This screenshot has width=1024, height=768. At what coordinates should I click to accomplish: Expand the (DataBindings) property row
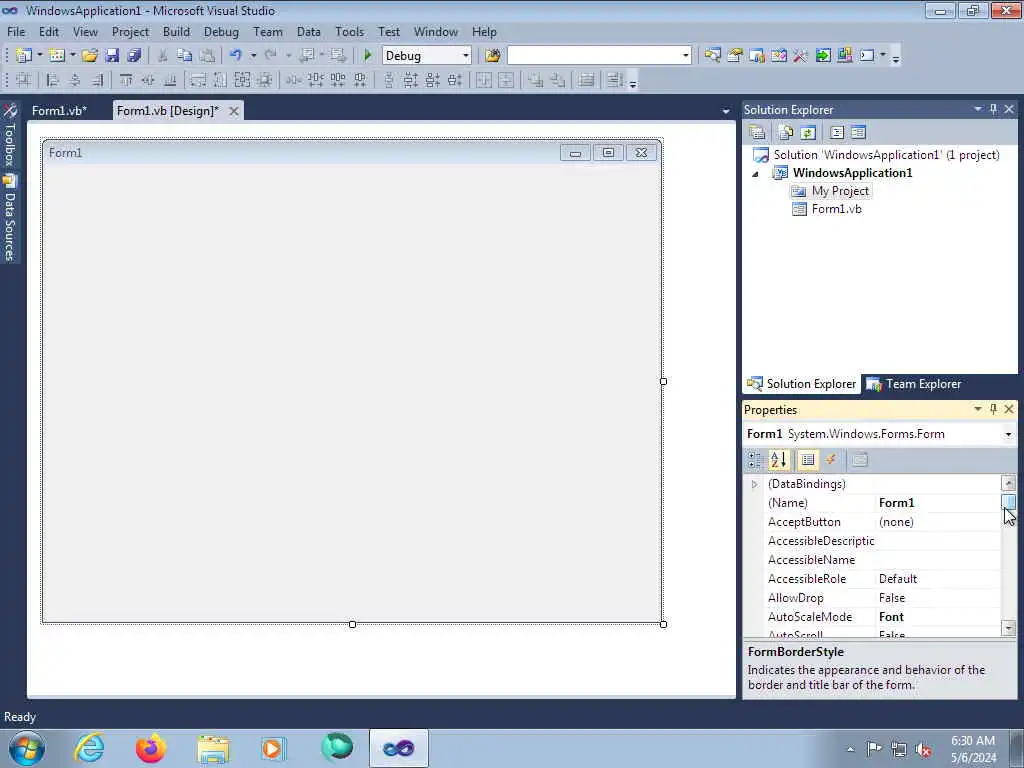tap(754, 484)
